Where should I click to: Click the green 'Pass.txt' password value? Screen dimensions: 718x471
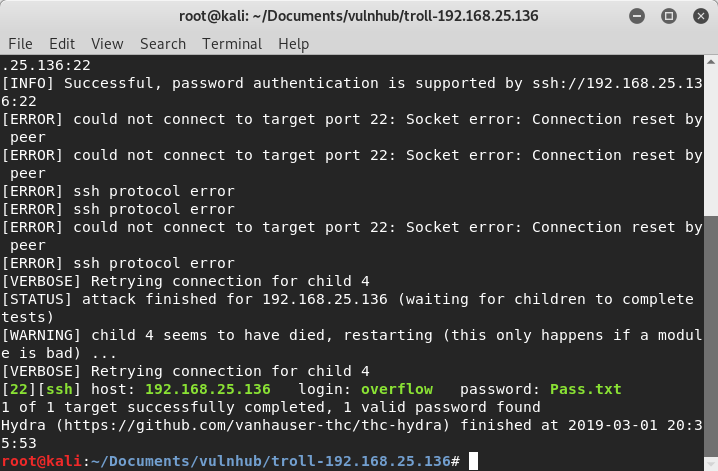pyautogui.click(x=585, y=389)
